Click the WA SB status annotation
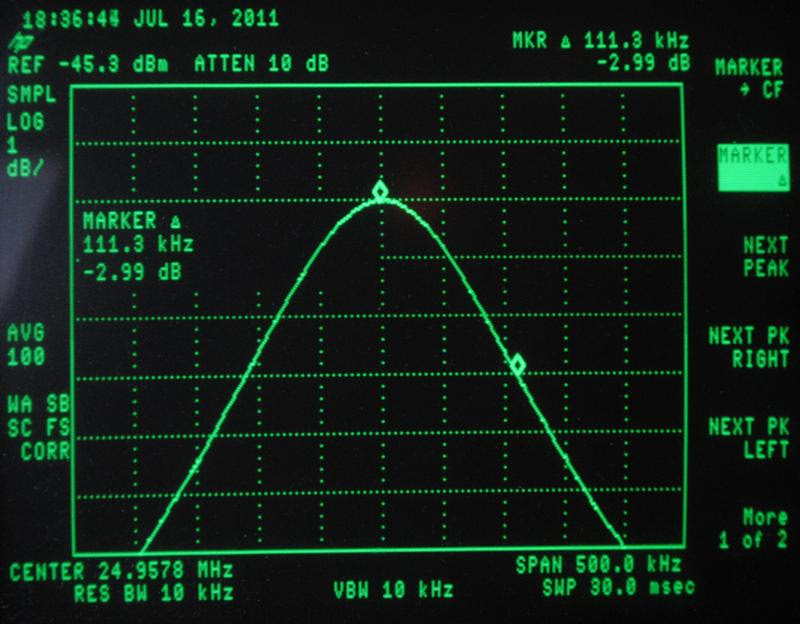The width and height of the screenshot is (800, 624). click(x=38, y=404)
